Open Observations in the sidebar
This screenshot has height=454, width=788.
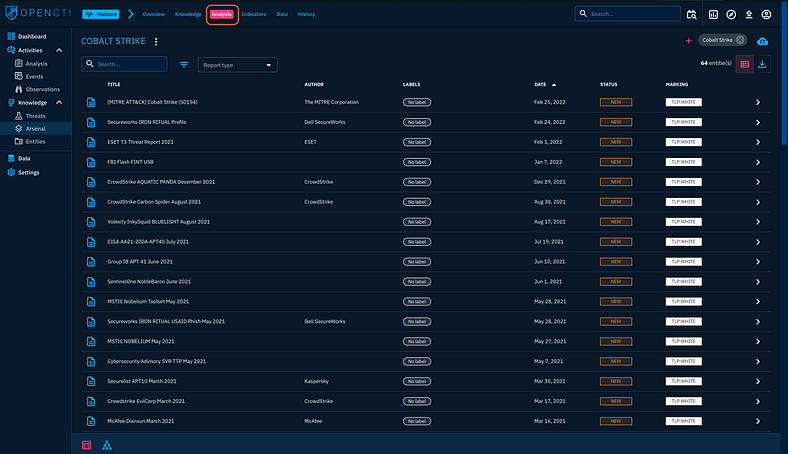tap(35, 89)
